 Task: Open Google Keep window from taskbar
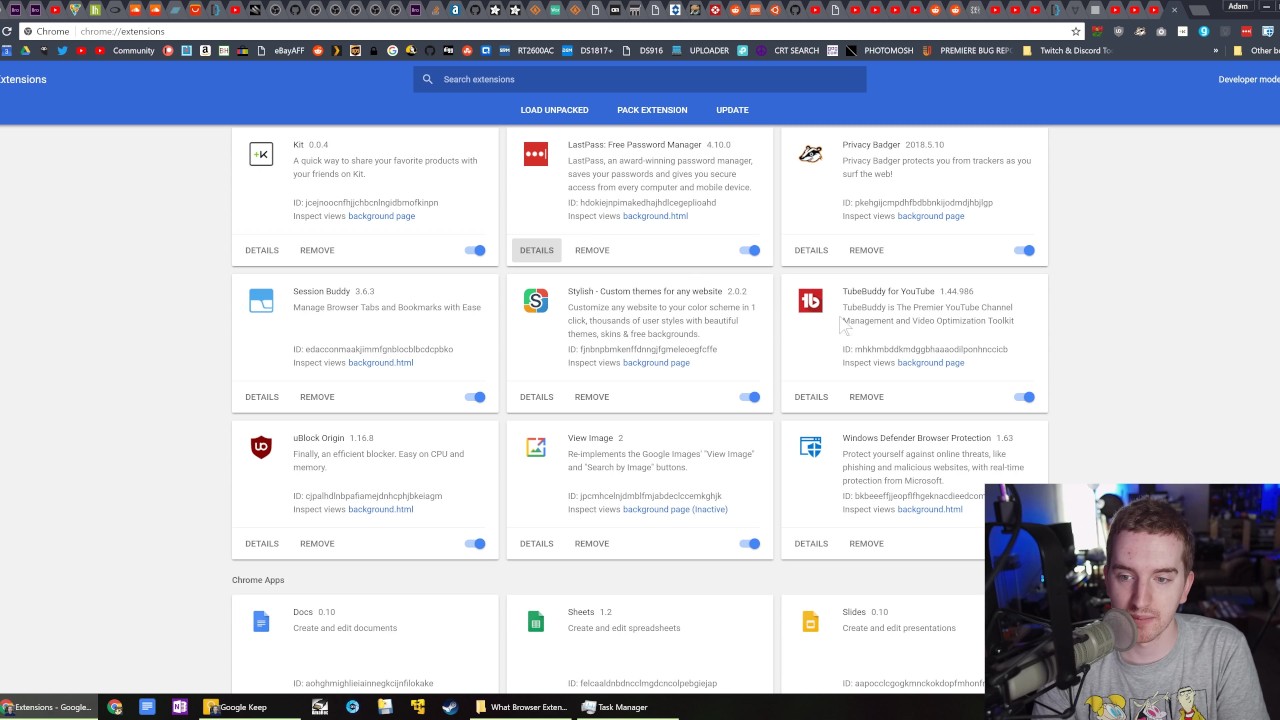tap(236, 707)
